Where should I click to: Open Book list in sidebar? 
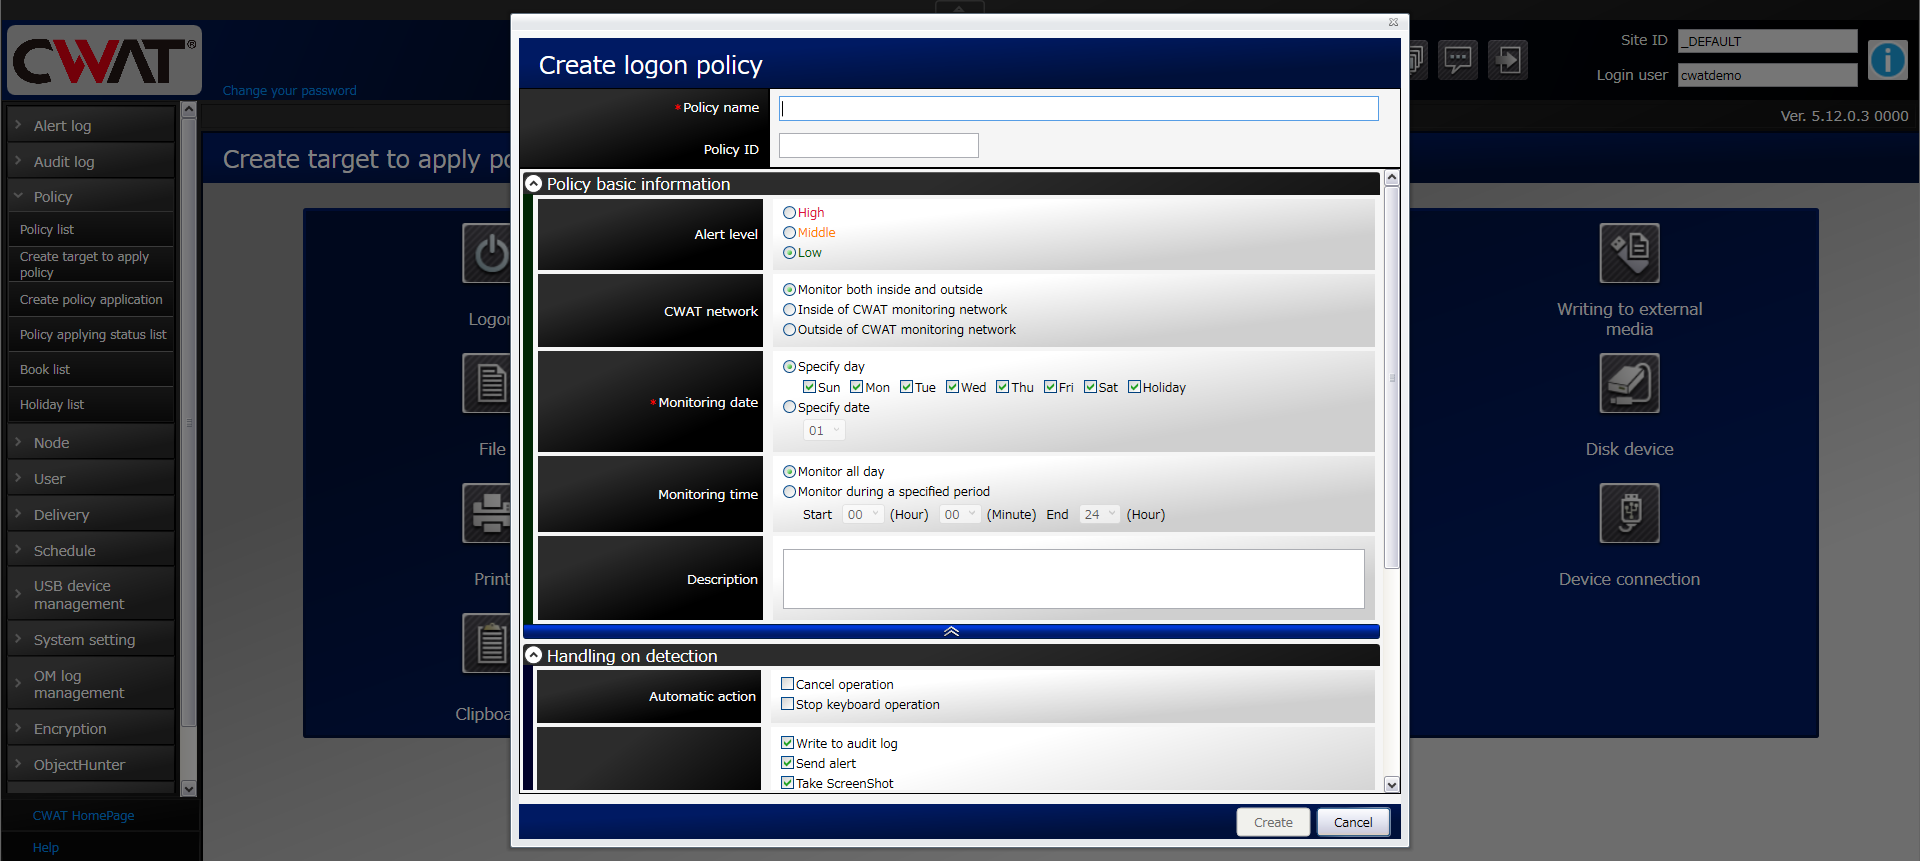coord(91,370)
